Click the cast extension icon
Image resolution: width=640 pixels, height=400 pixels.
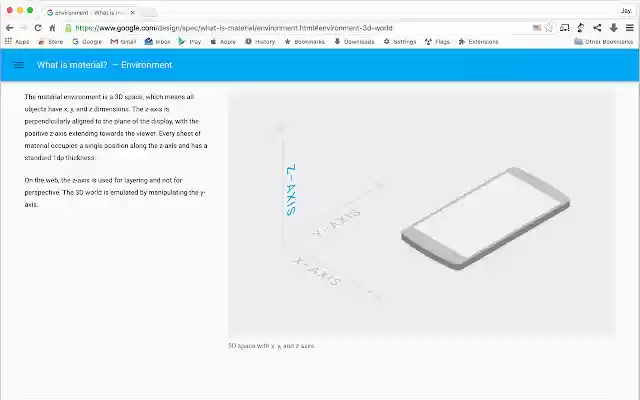[564, 28]
